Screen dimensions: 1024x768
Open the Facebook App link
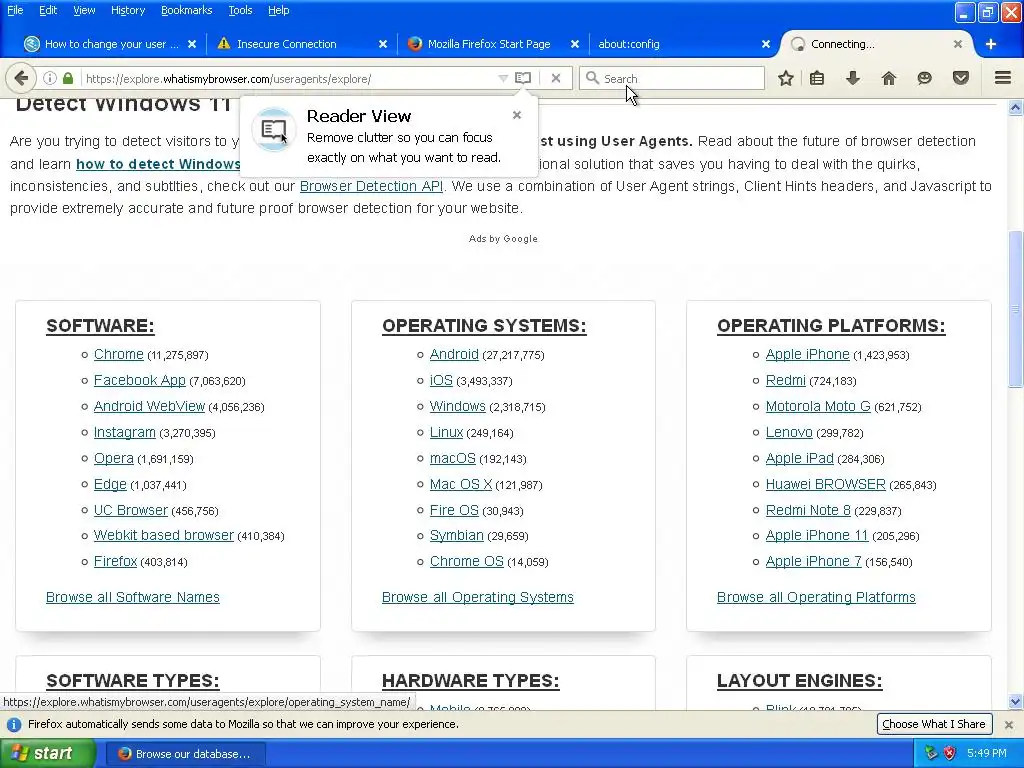tap(139, 380)
